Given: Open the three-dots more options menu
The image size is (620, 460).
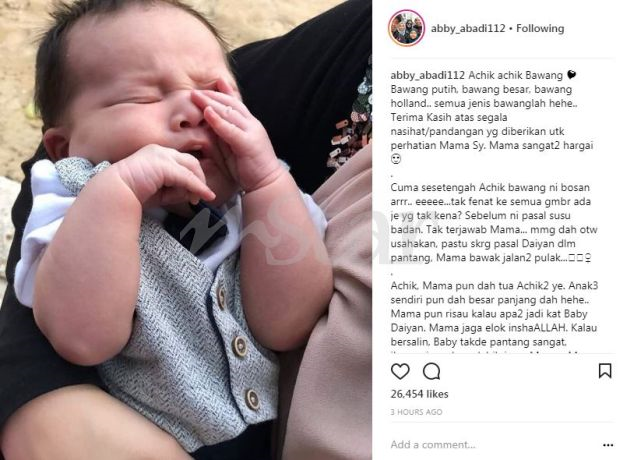Looking at the screenshot, I should [608, 445].
